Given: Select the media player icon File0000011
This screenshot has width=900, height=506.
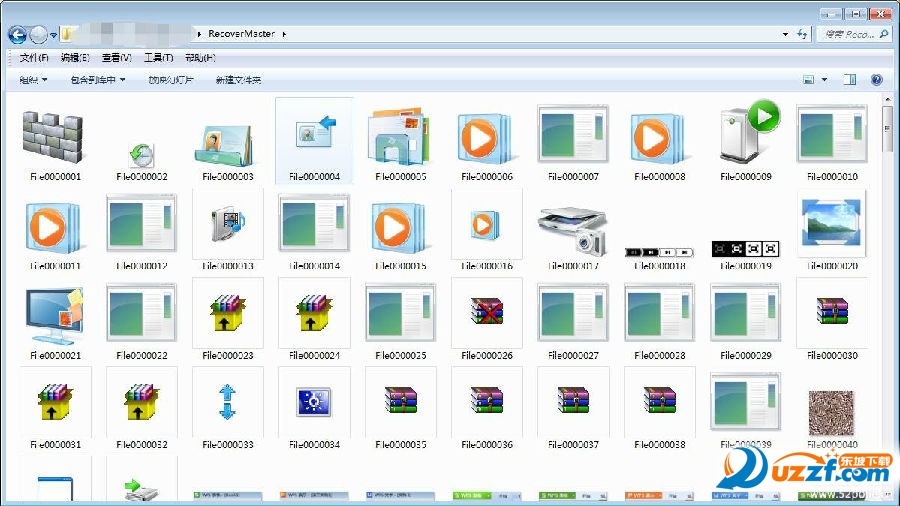Looking at the screenshot, I should pos(53,228).
